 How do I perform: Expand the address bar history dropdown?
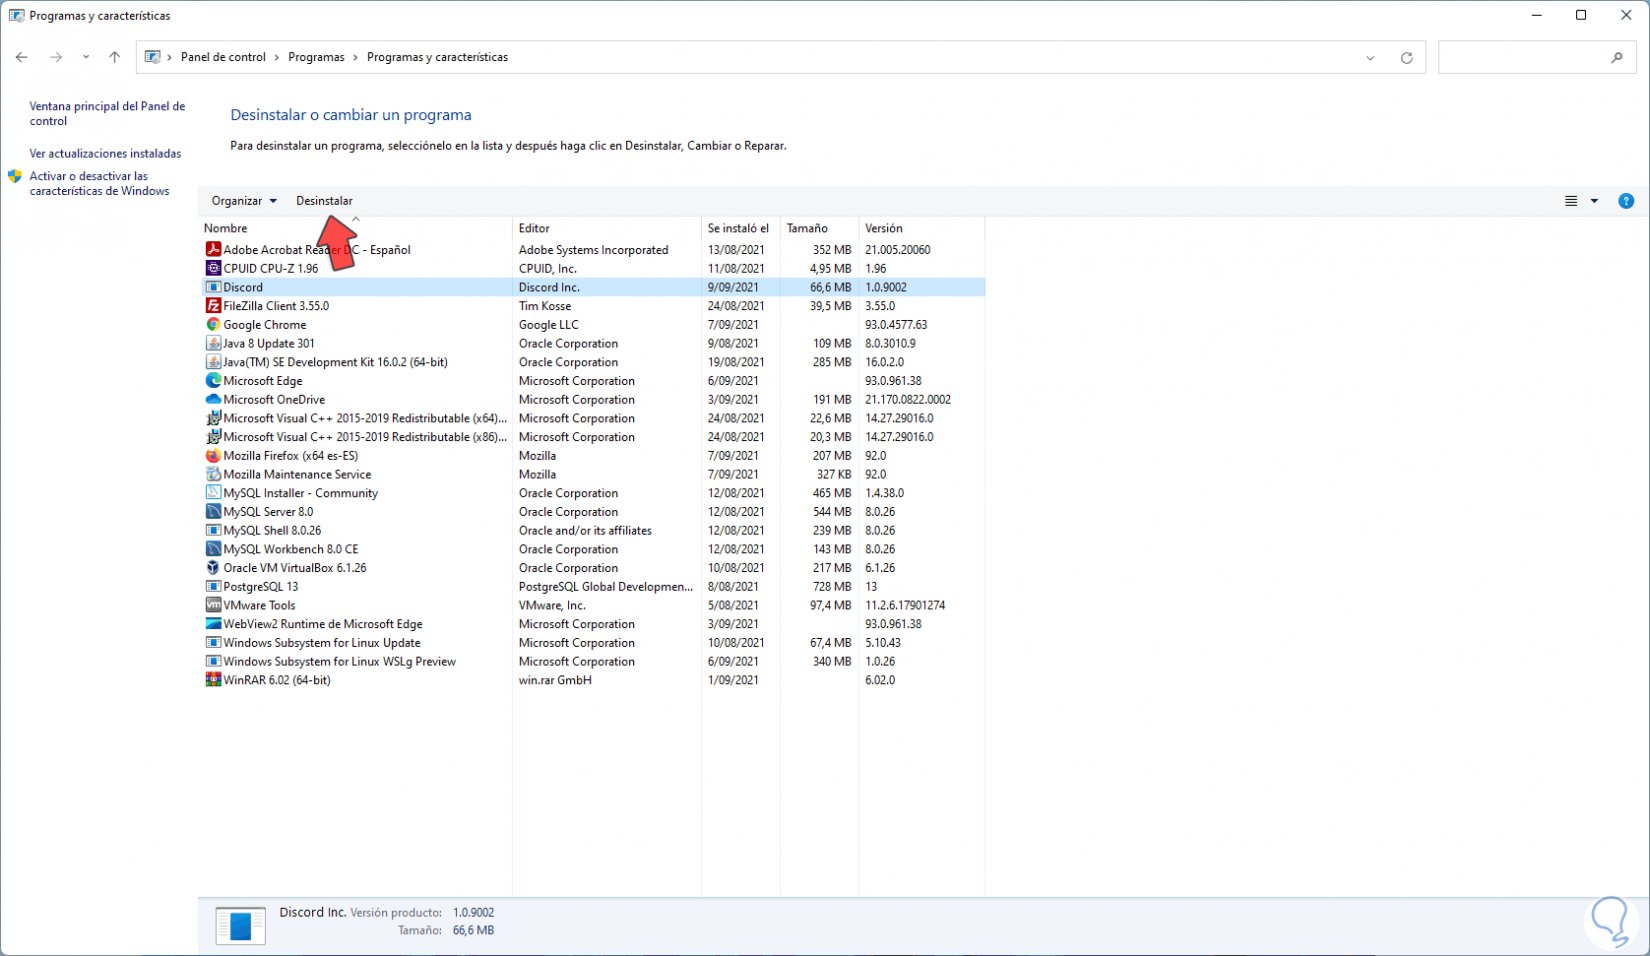click(x=1370, y=58)
